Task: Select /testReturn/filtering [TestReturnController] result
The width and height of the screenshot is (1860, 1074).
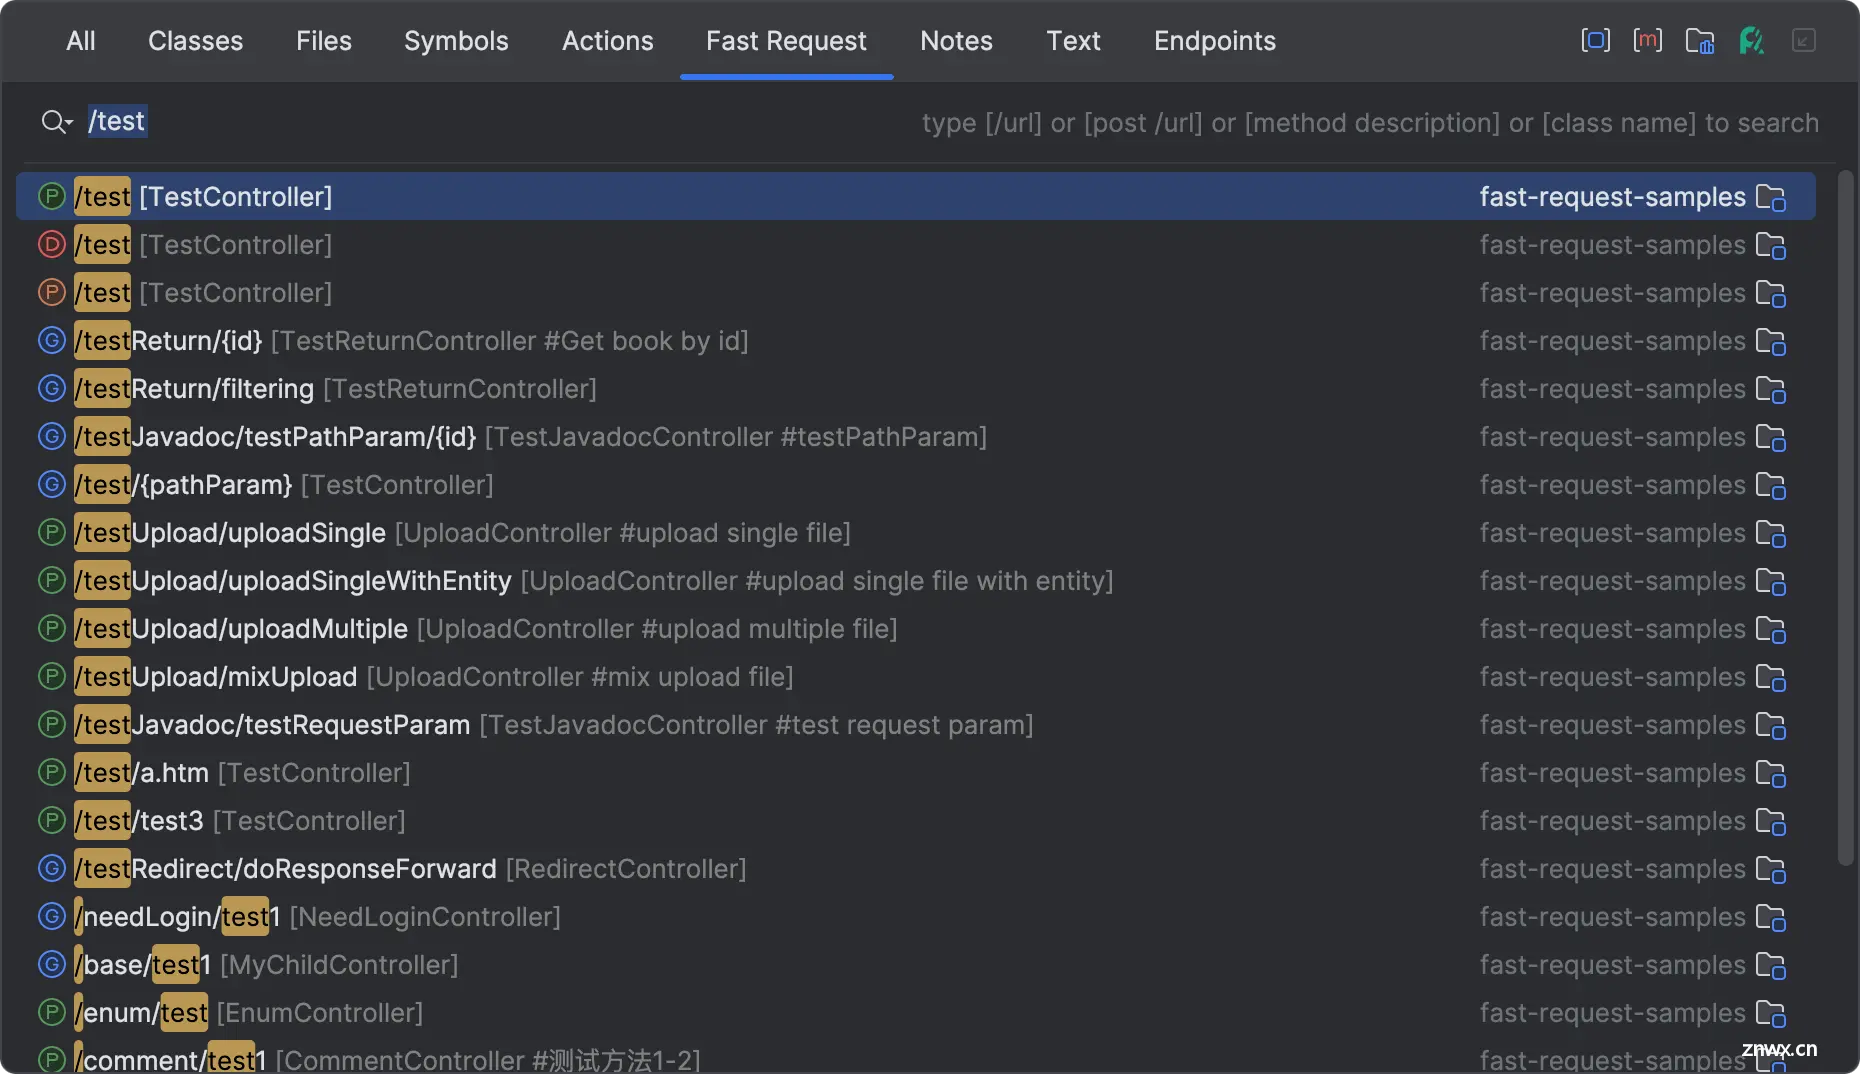Action: (x=916, y=388)
